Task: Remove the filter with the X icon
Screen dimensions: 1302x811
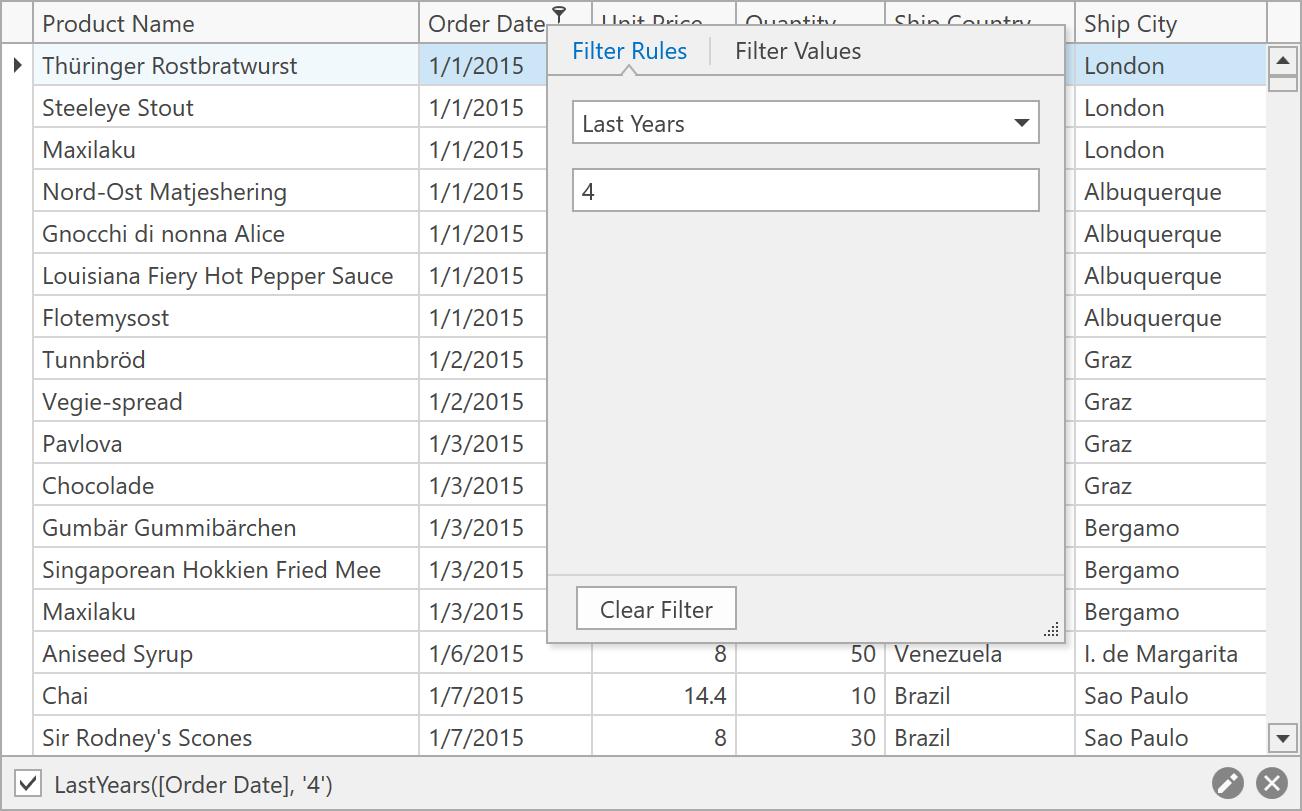Action: [1271, 783]
